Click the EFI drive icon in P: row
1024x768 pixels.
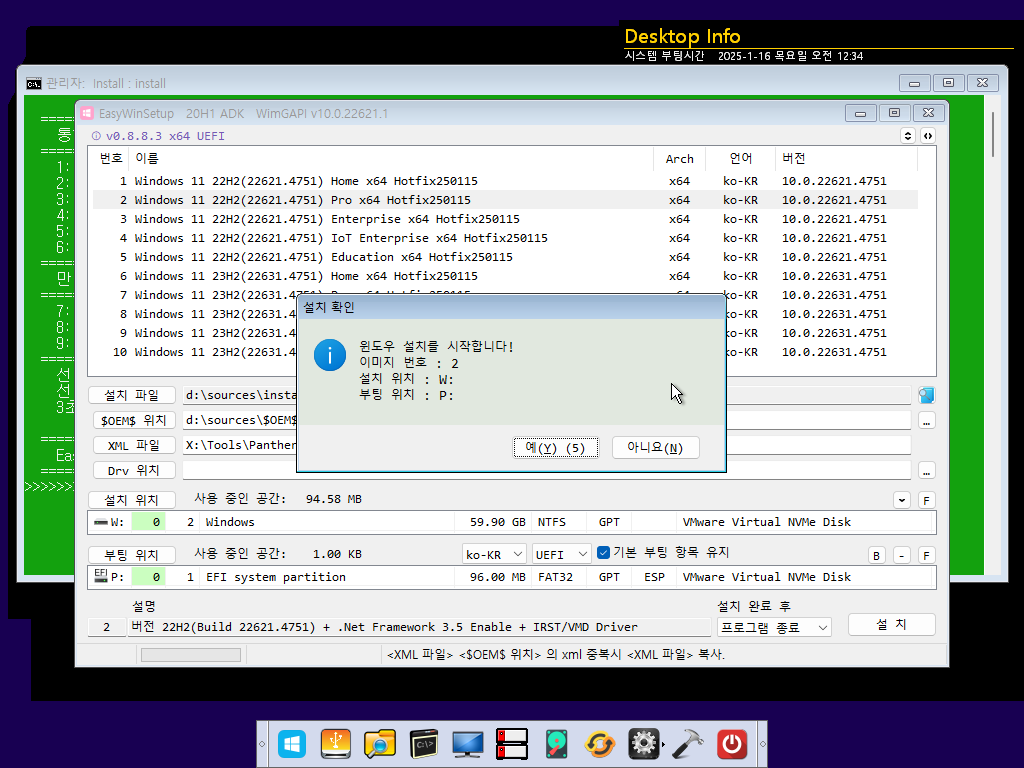pyautogui.click(x=101, y=575)
